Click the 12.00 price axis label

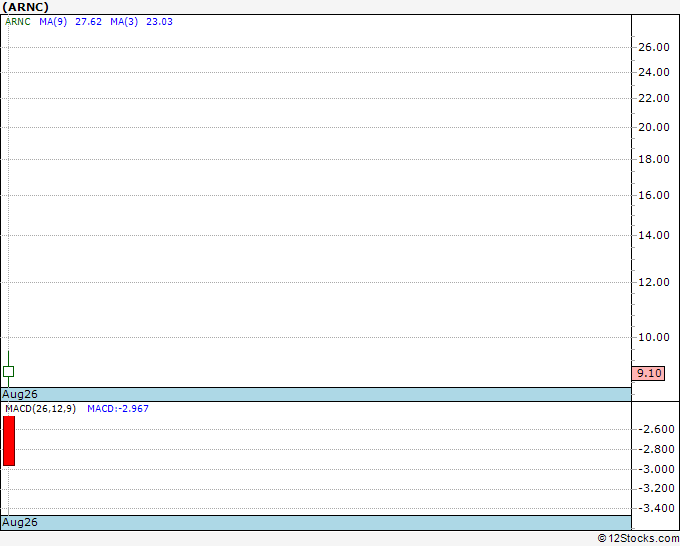(x=654, y=282)
